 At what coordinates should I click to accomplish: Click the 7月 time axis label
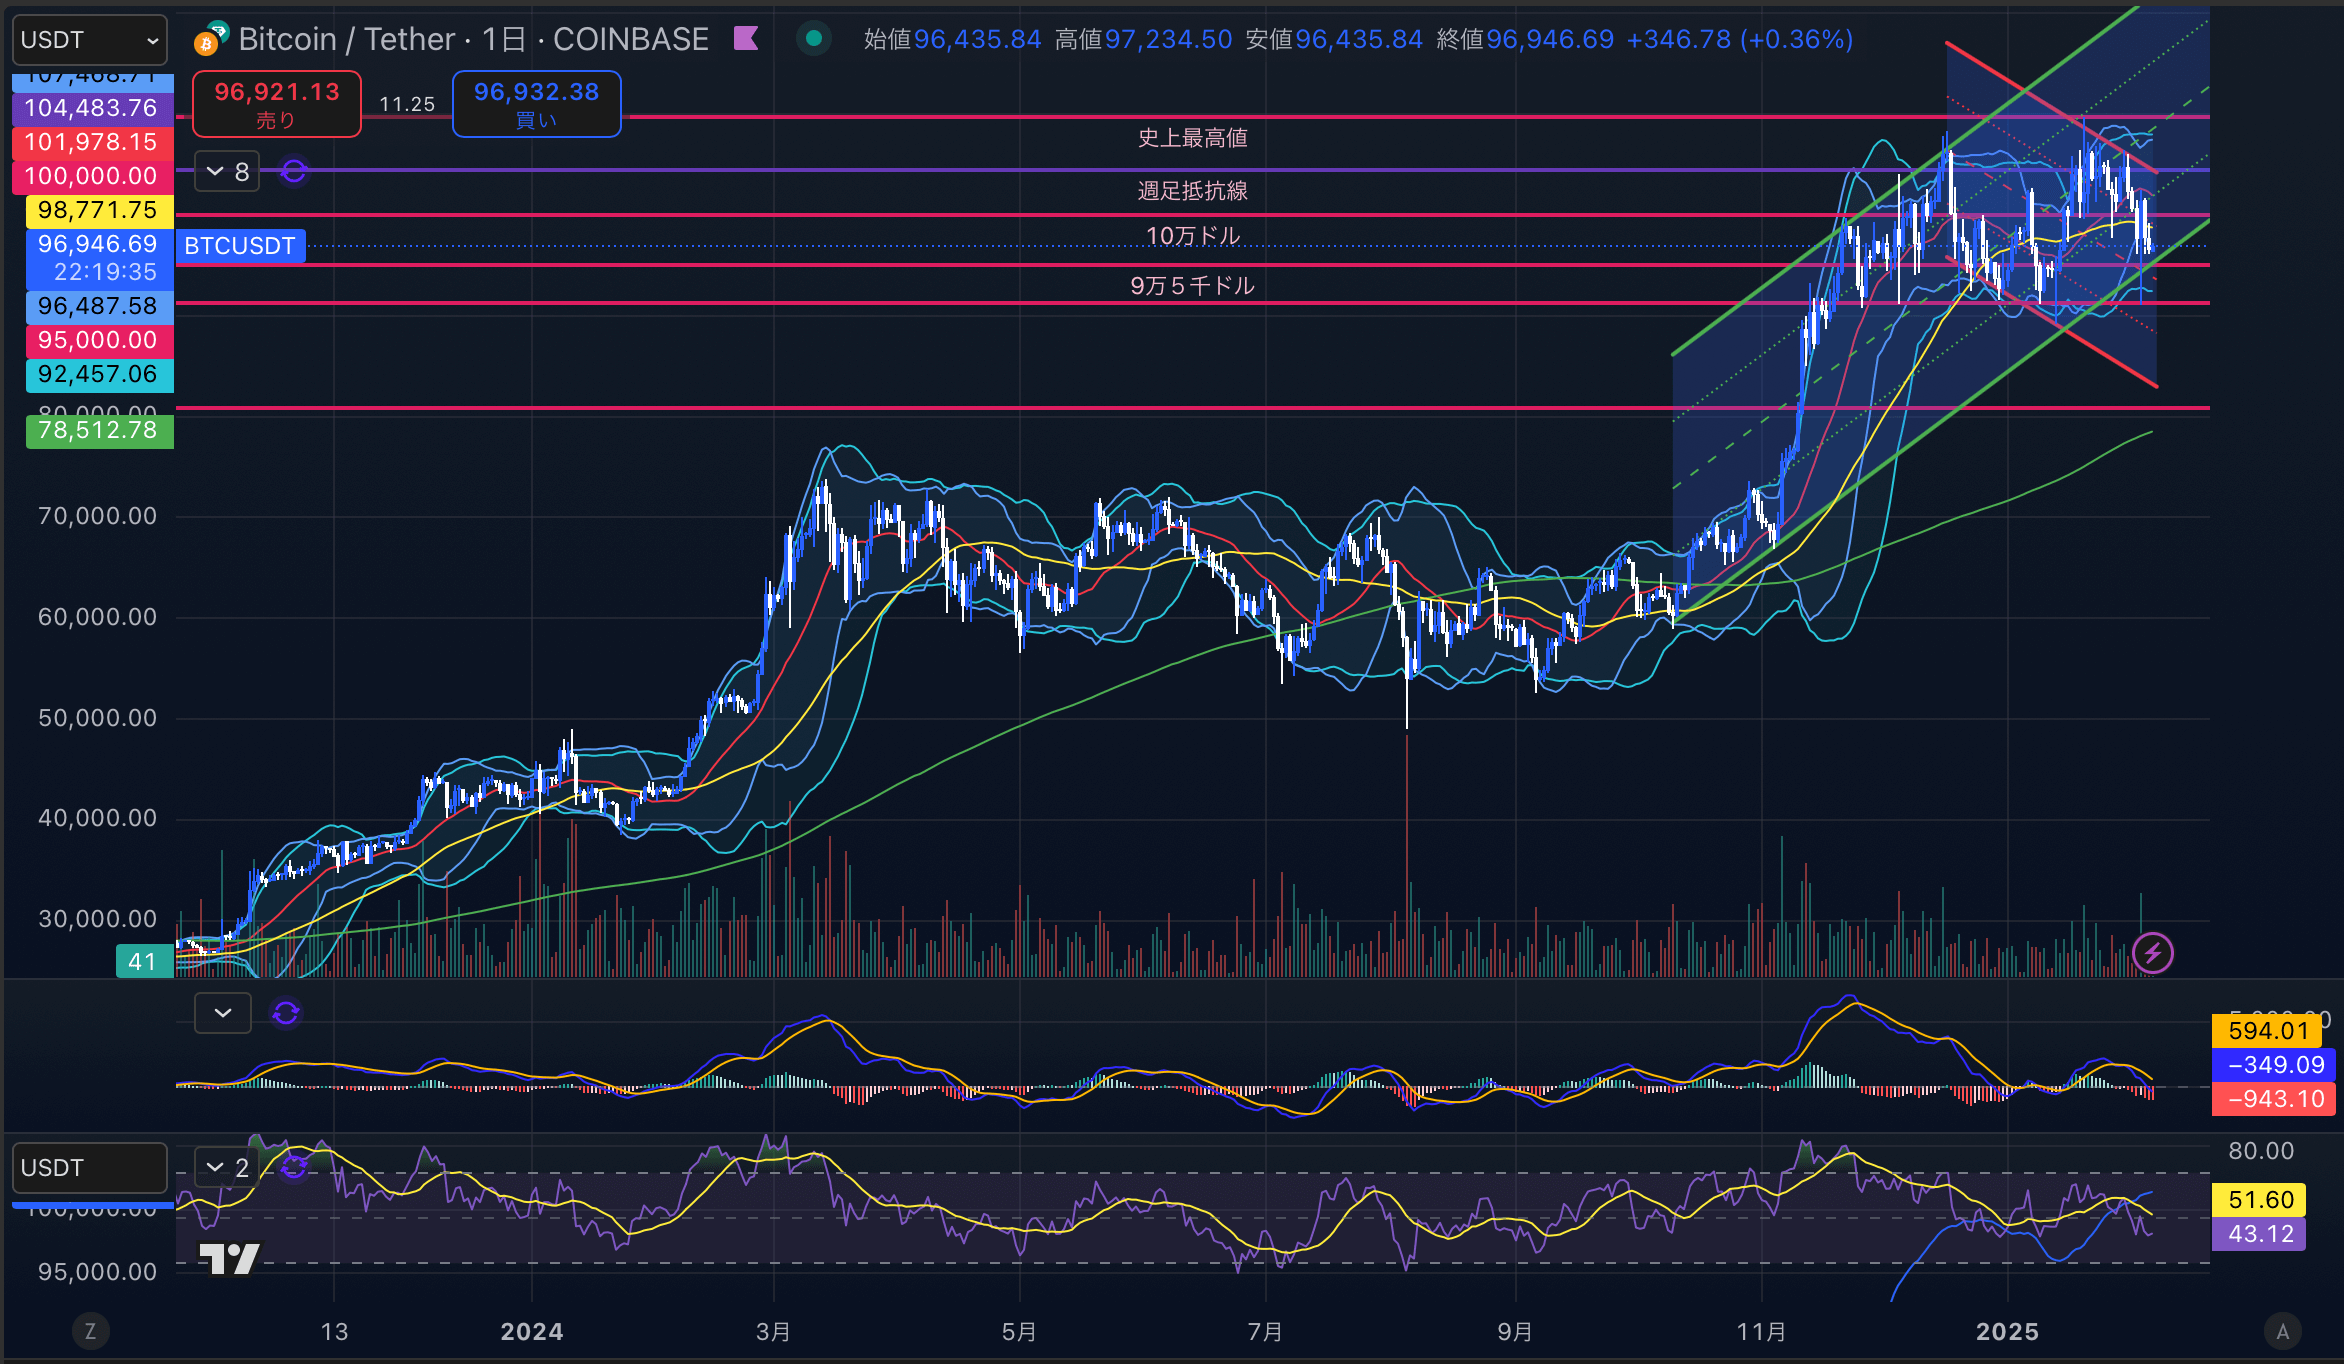pos(1265,1332)
